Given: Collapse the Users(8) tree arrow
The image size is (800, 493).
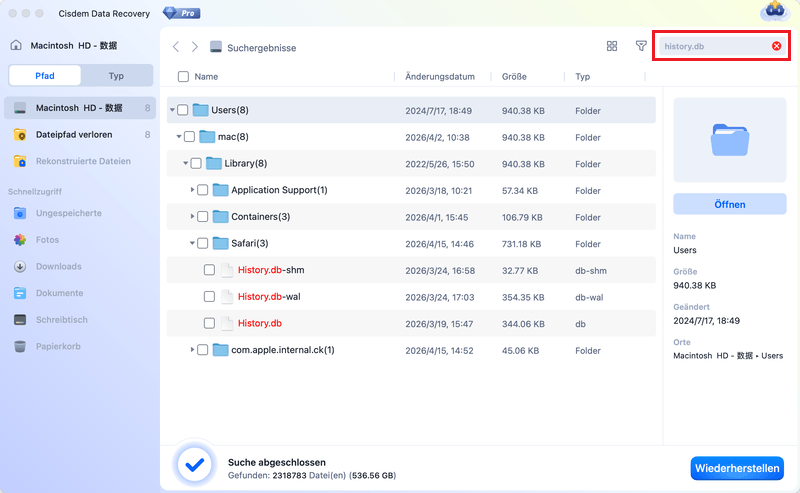Looking at the screenshot, I should (x=172, y=110).
